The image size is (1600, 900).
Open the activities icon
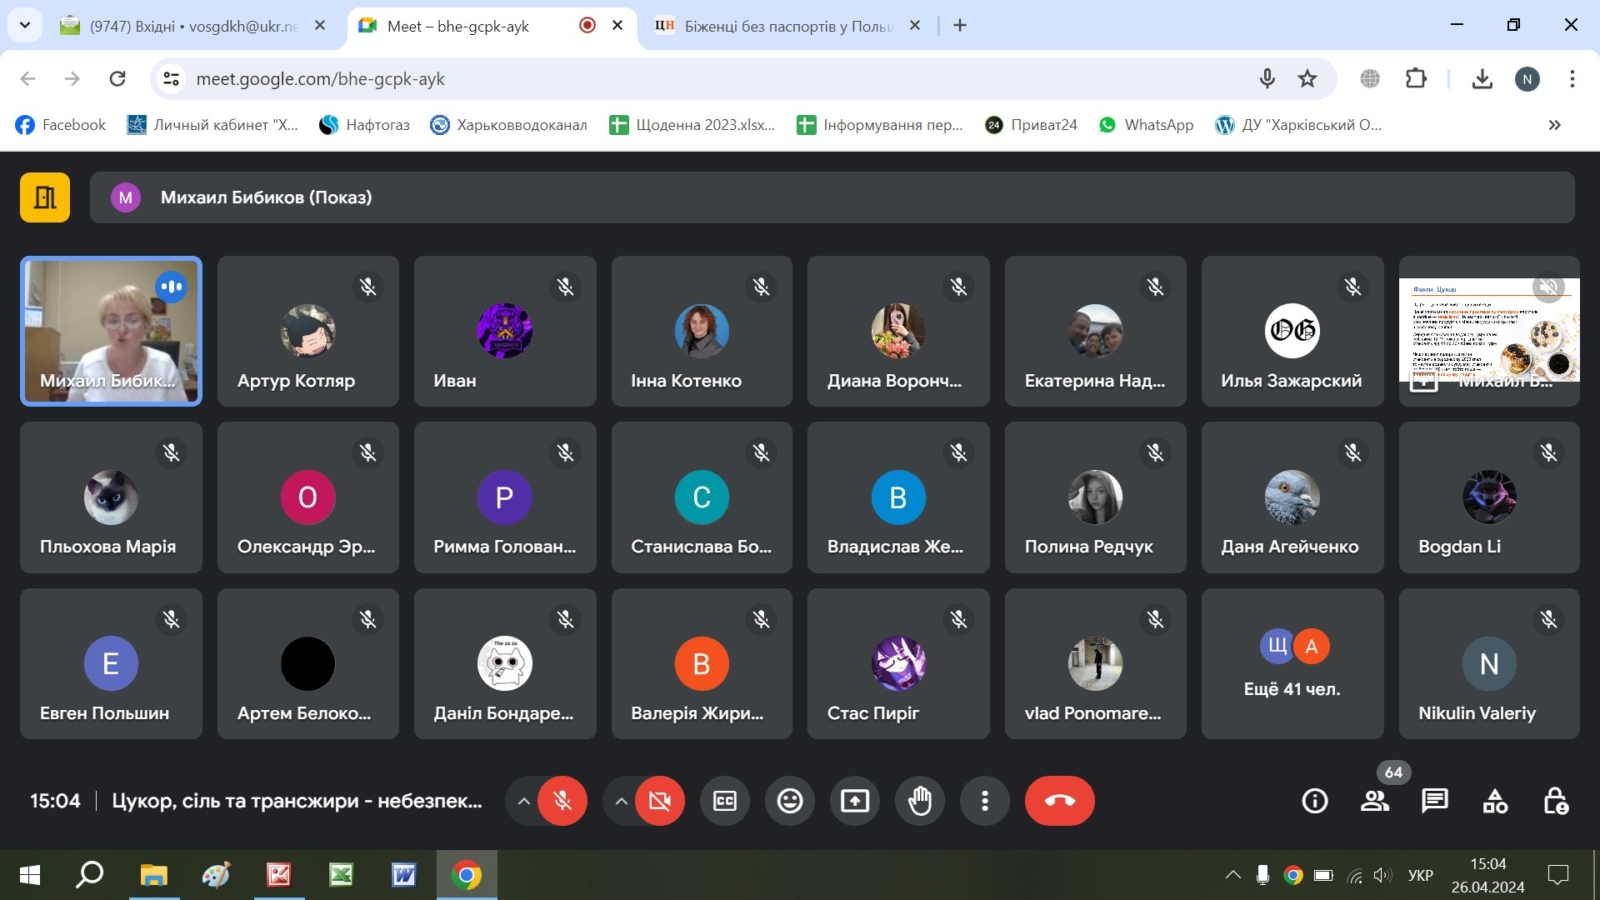coord(1495,801)
